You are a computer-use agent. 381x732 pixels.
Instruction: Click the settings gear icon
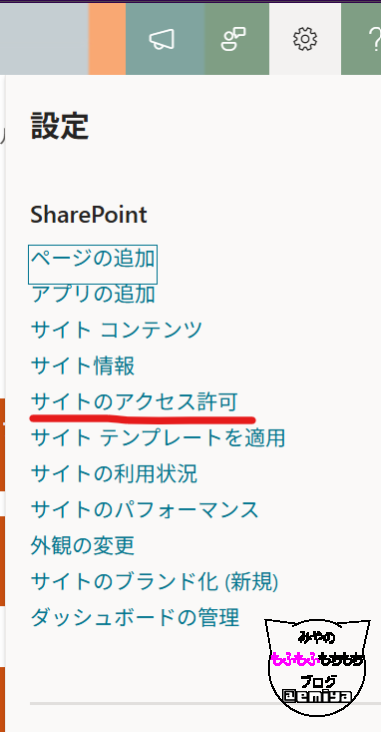pos(305,39)
